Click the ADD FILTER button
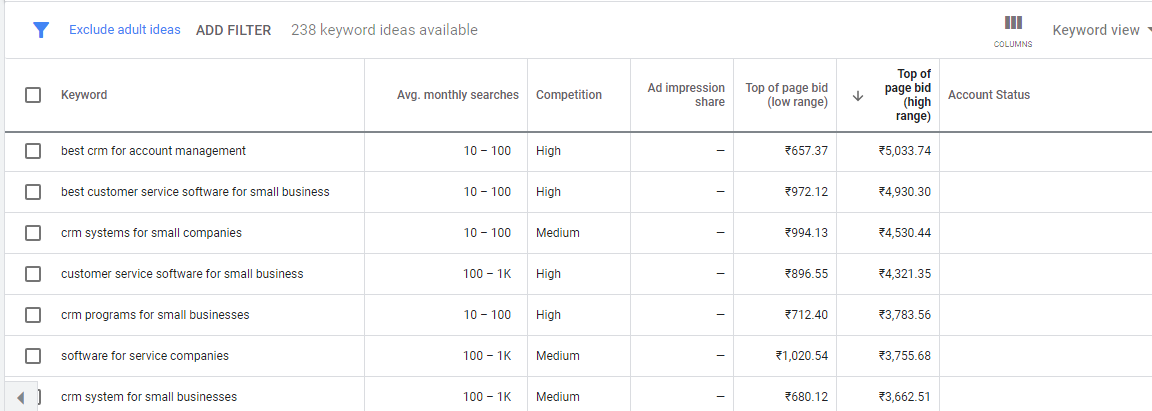The height and width of the screenshot is (411, 1152). [x=234, y=30]
